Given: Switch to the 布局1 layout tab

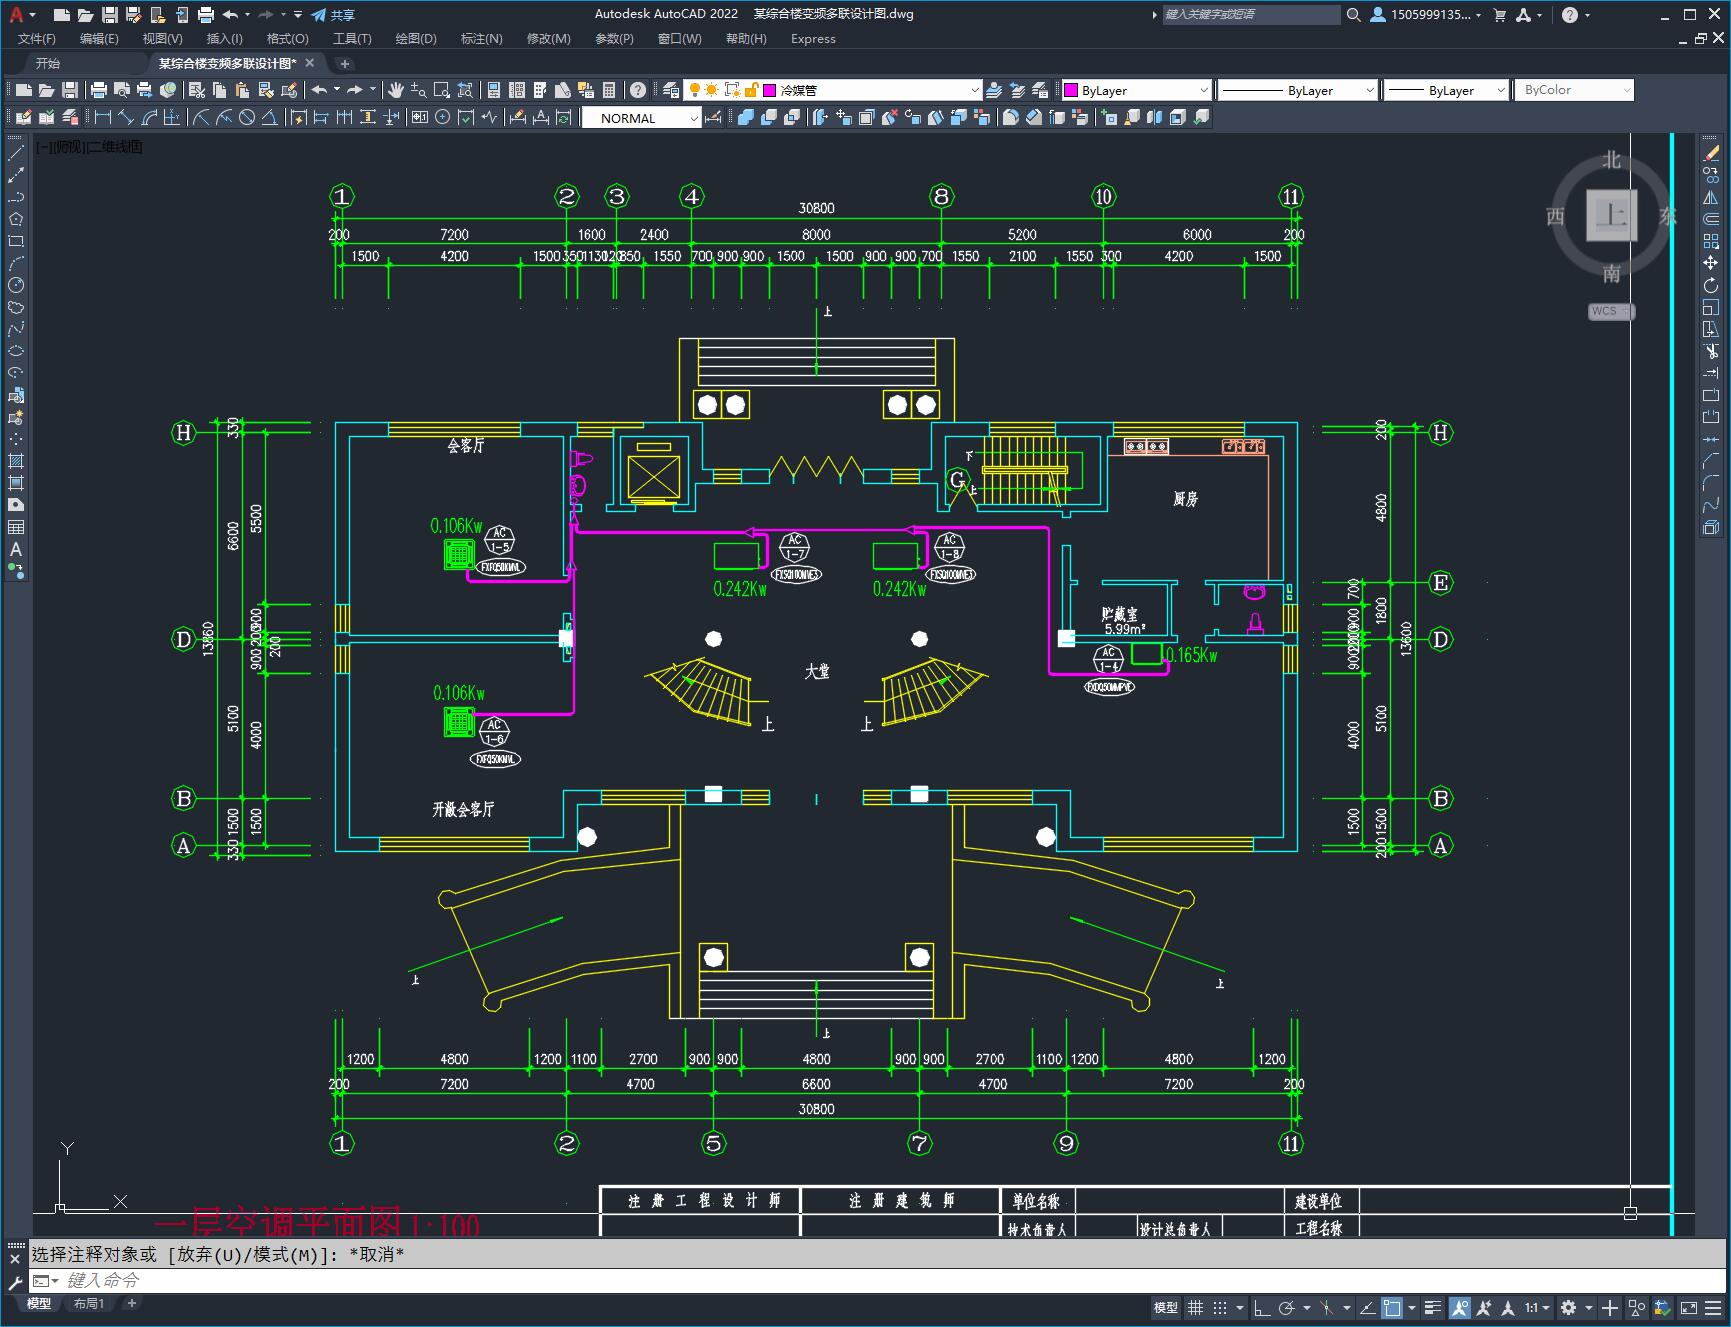Looking at the screenshot, I should coord(89,1303).
